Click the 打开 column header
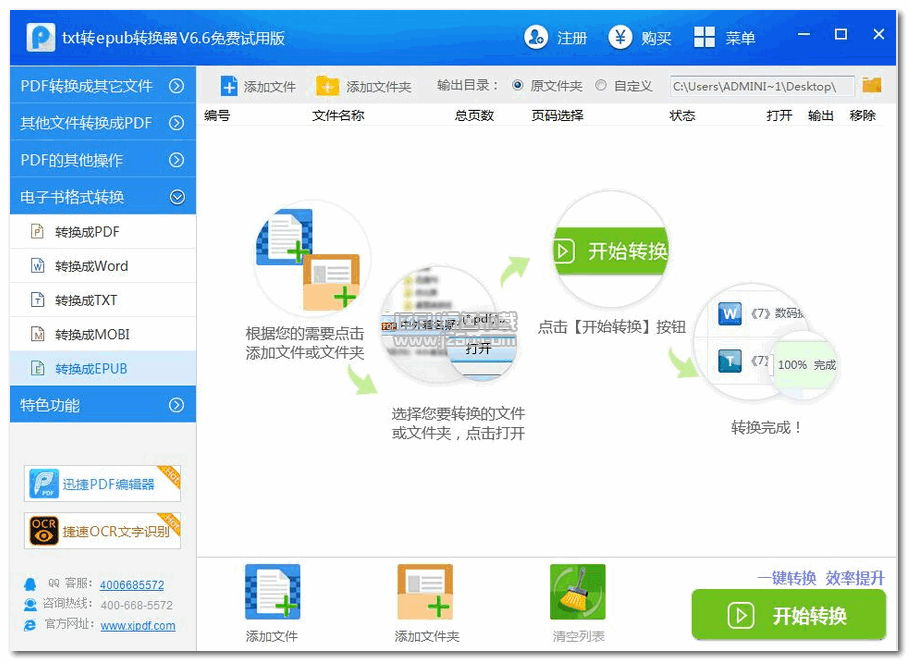This screenshot has width=909, height=662. [779, 115]
